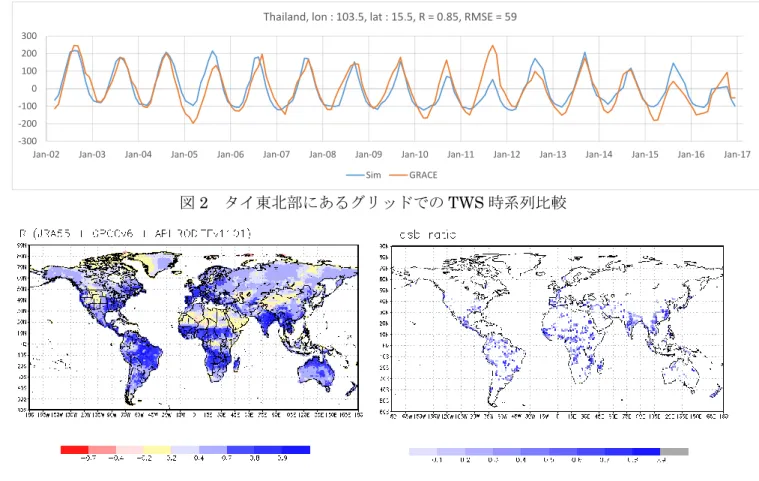Click the R (JRA55) map title
This screenshot has height=481, width=759.
point(135,234)
